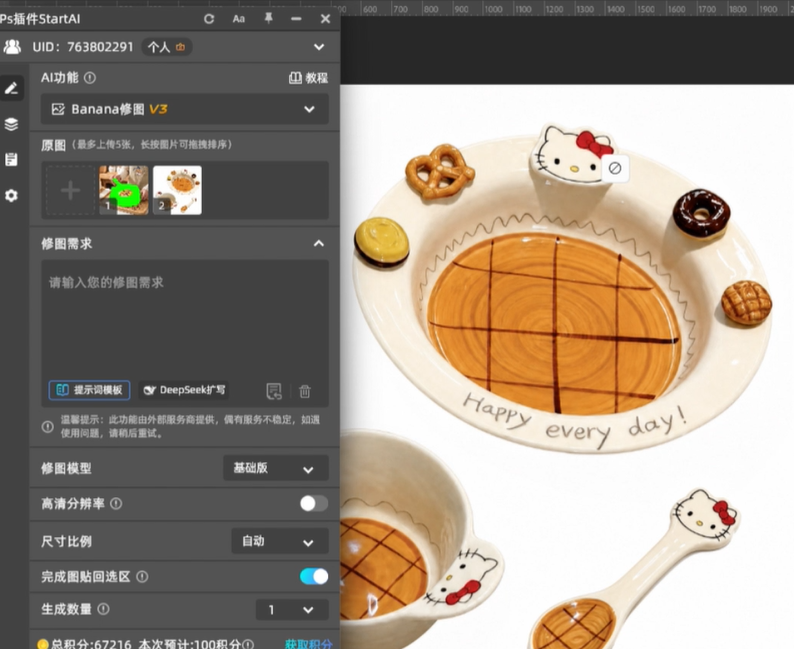The height and width of the screenshot is (649, 794).
Task: Open the 生成数量 count dropdown
Action: pyautogui.click(x=292, y=610)
